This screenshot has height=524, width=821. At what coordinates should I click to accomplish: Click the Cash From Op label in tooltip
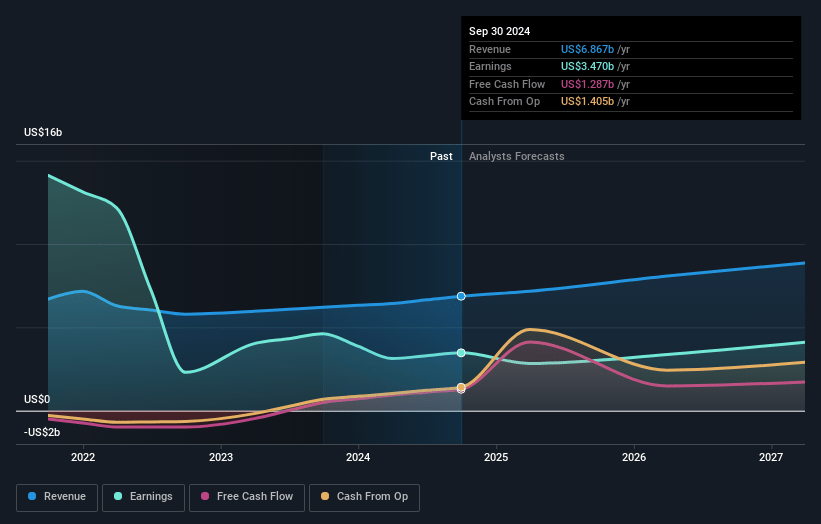(504, 102)
